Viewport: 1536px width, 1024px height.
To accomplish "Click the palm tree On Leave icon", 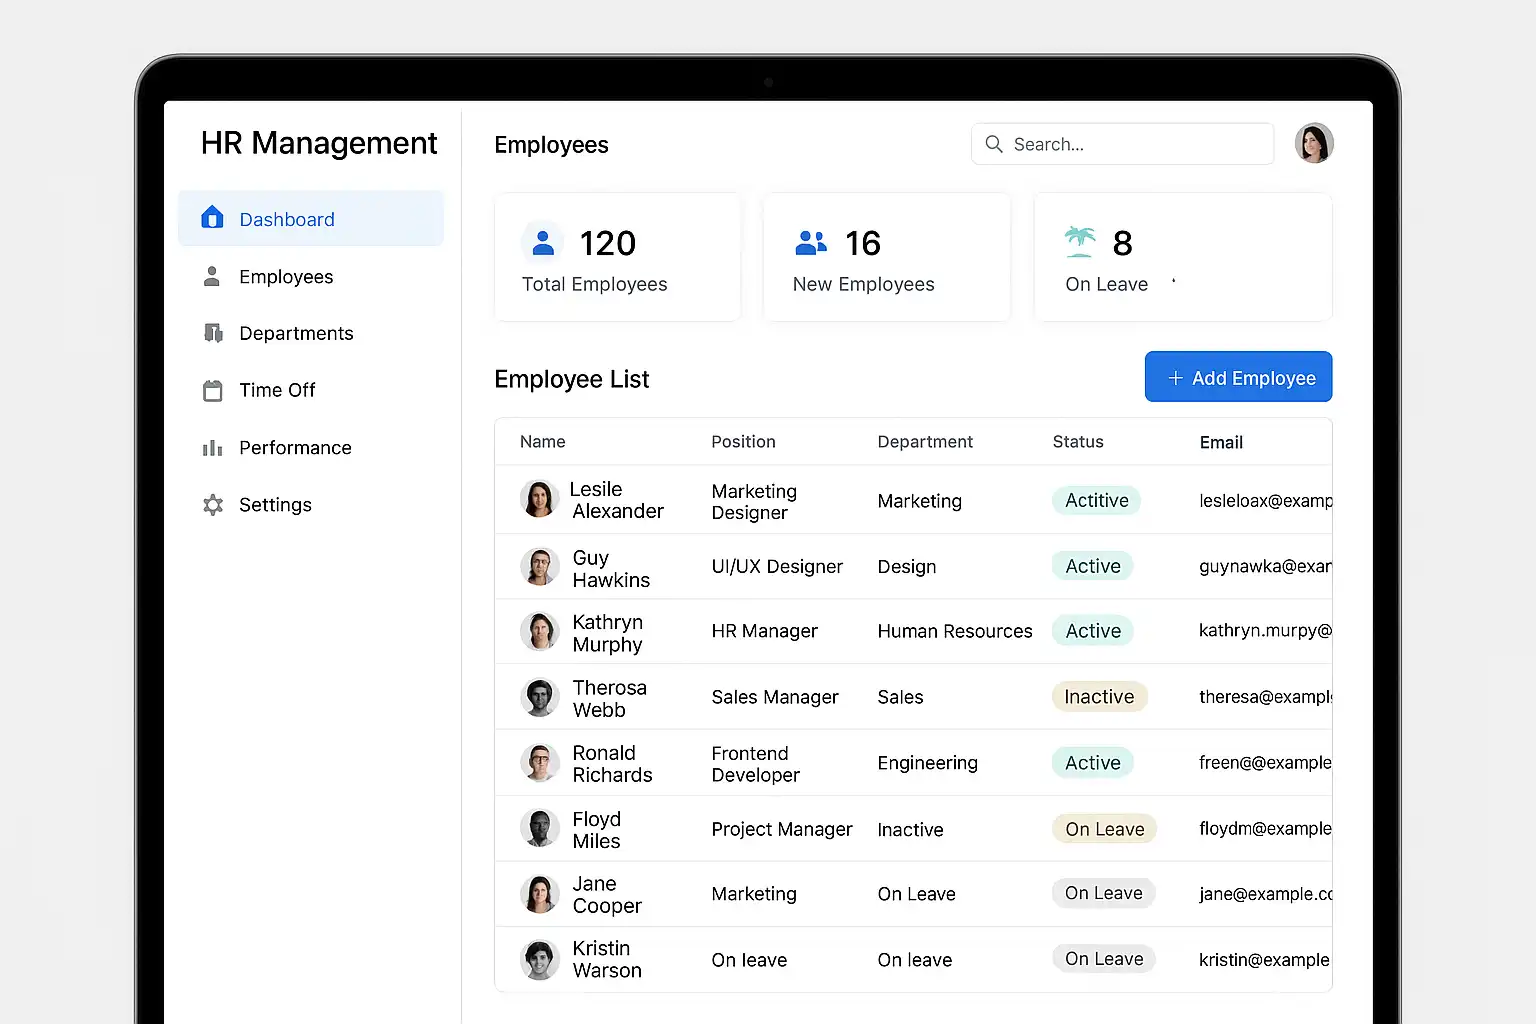I will pos(1080,242).
